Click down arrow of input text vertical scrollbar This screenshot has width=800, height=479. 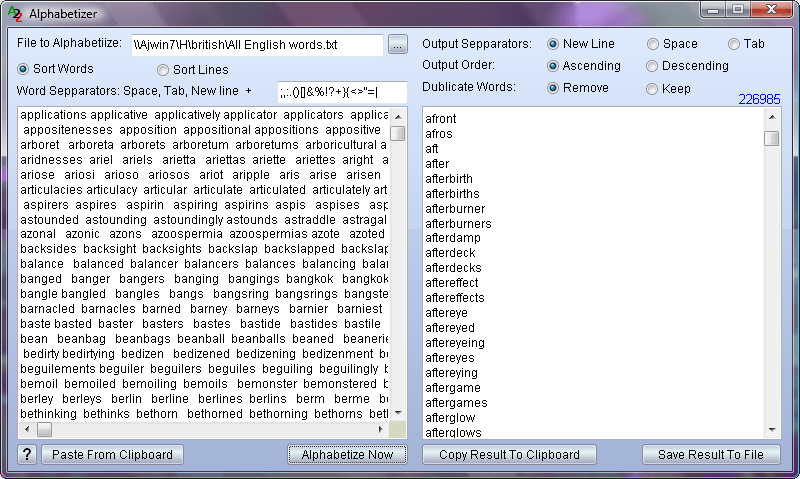[x=398, y=413]
